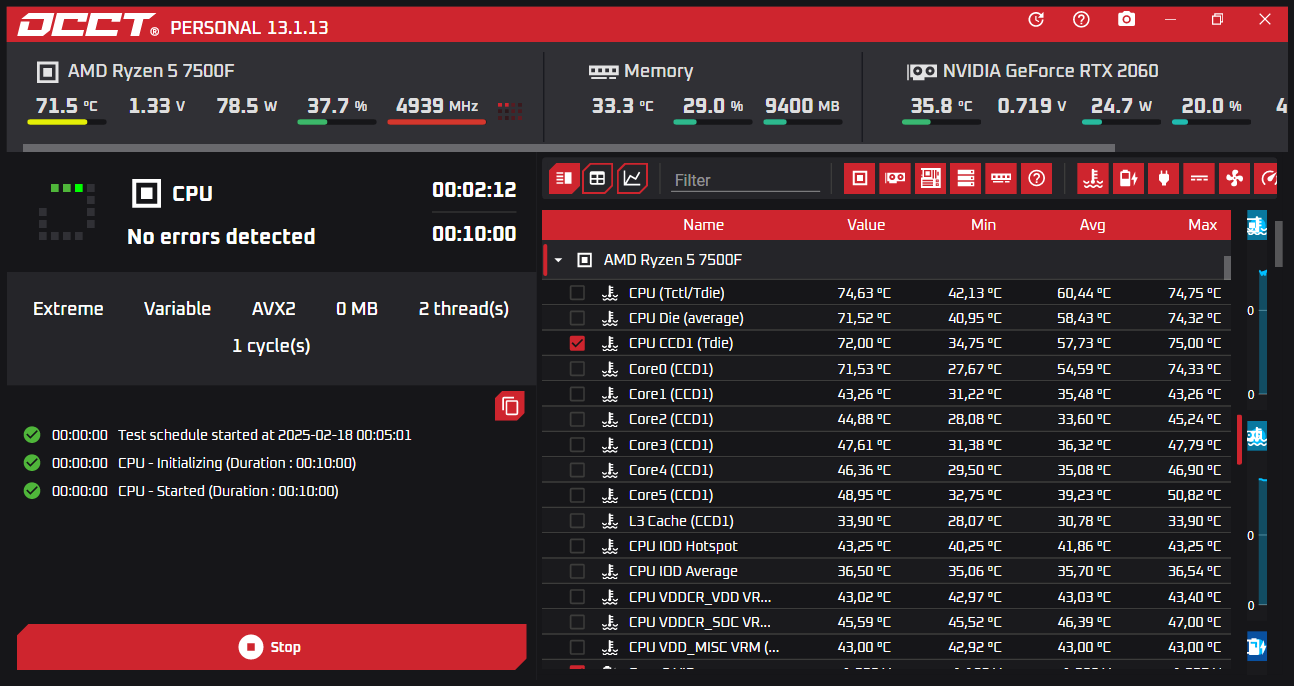
Task: Click the memory icon in the header
Action: point(603,72)
